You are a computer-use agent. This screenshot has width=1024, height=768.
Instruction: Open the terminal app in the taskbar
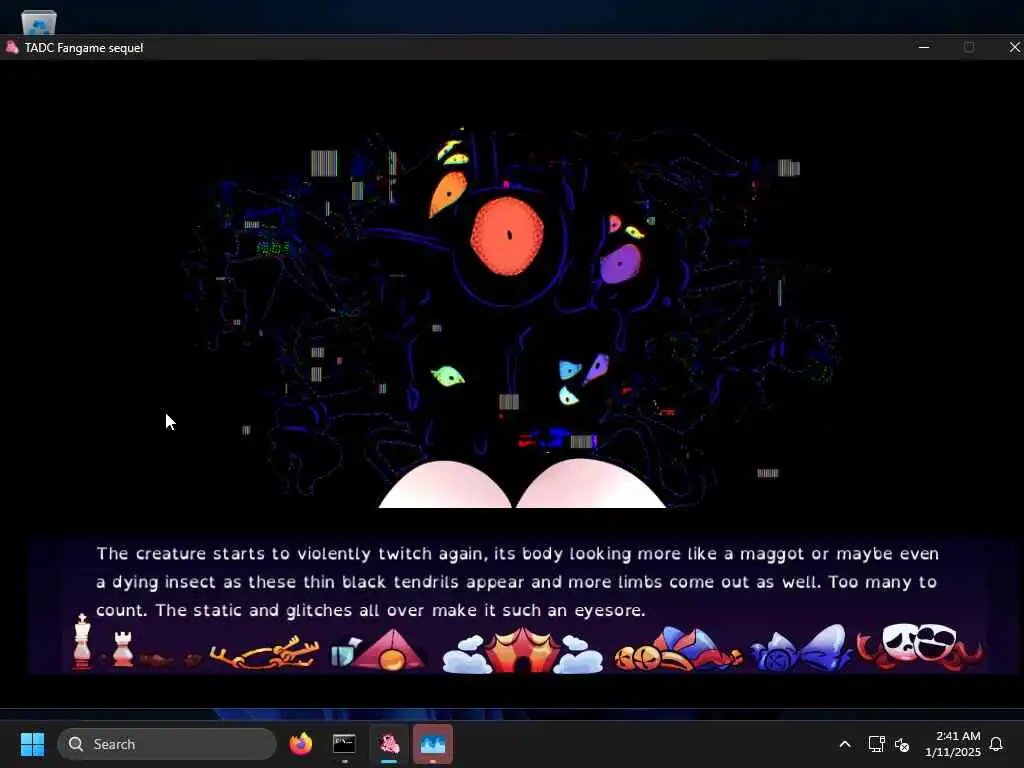click(344, 744)
